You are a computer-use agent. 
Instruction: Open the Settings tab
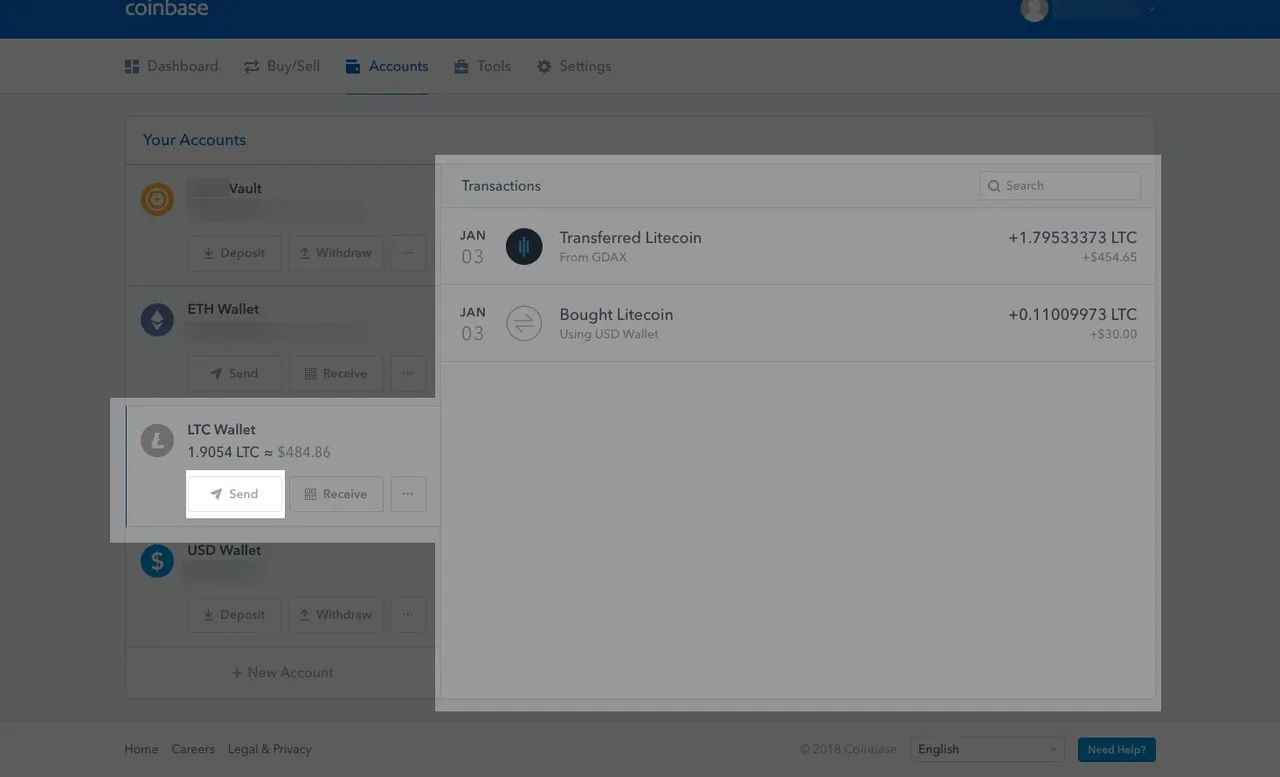tap(573, 66)
